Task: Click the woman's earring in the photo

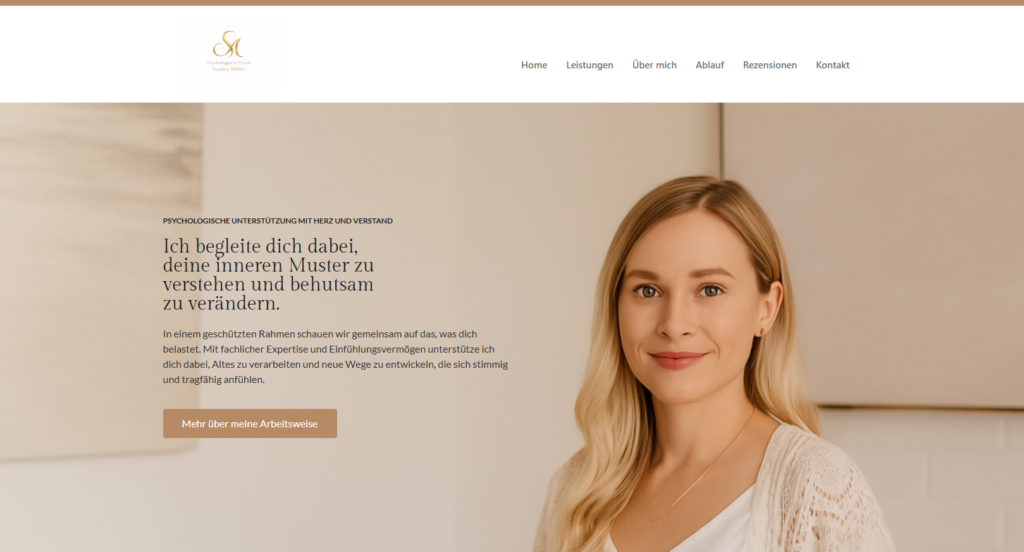Action: pyautogui.click(x=761, y=333)
